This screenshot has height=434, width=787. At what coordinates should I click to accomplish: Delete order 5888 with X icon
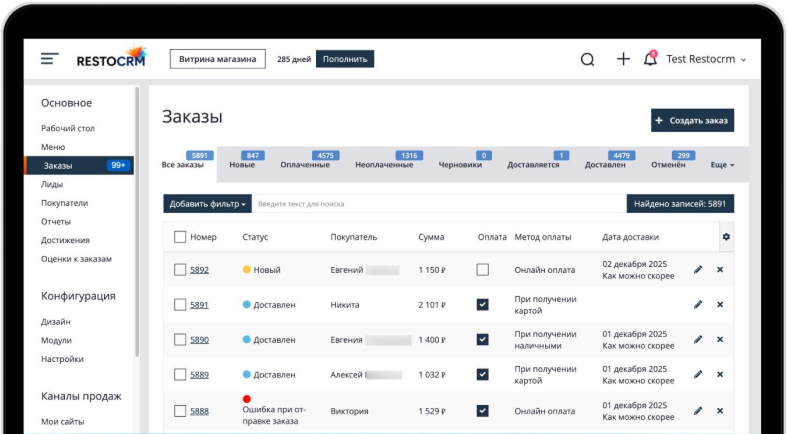(x=720, y=411)
